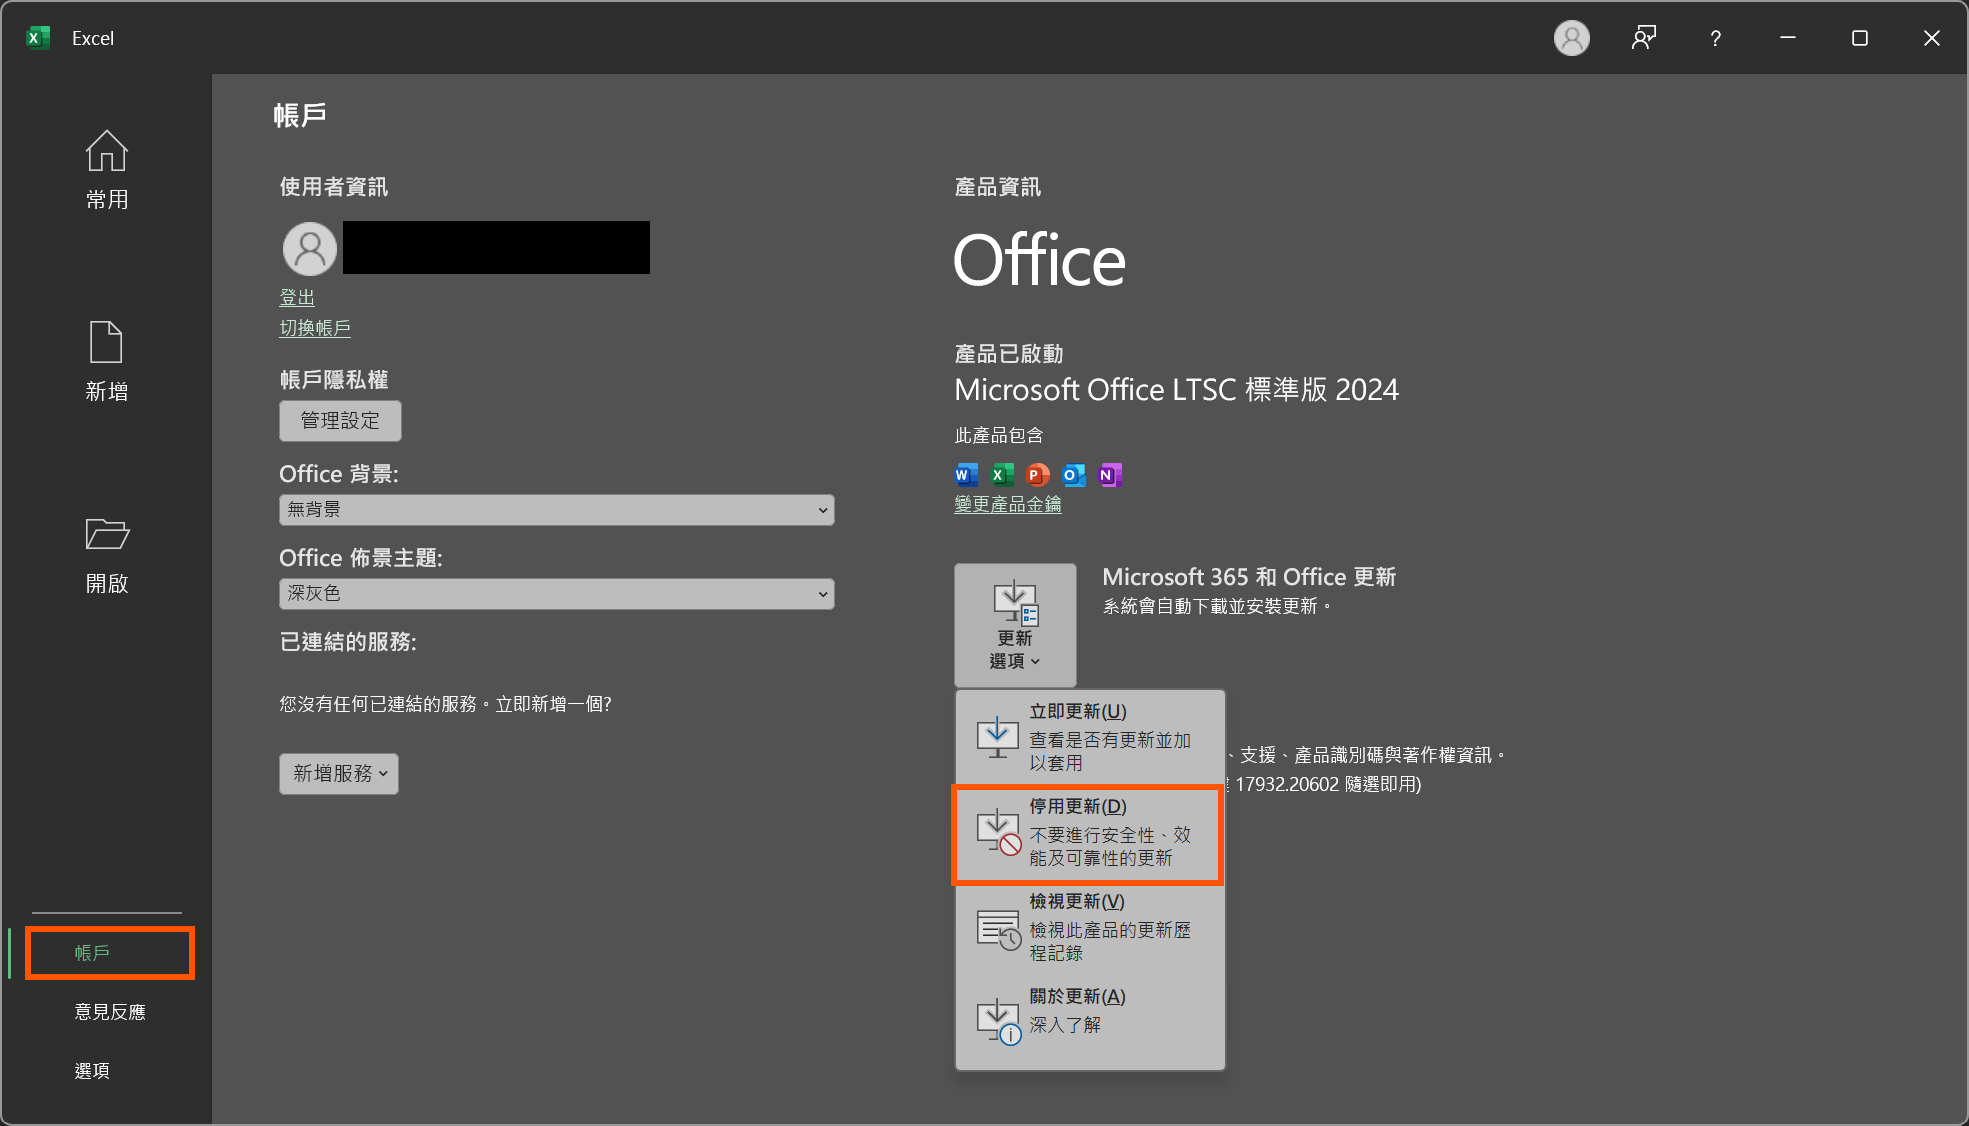Click the OneNote app icon
Viewport: 1969px width, 1126px height.
point(1109,475)
